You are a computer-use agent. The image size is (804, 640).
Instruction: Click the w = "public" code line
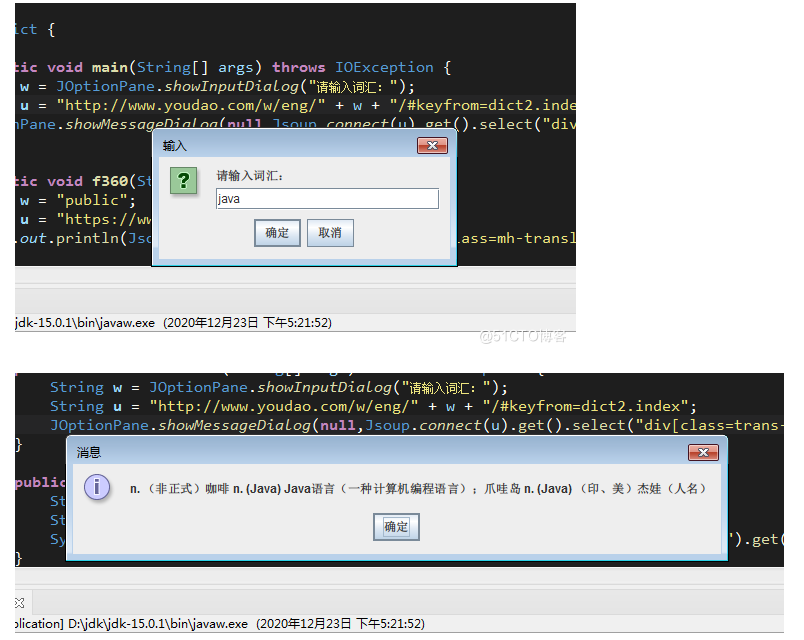tap(70, 200)
